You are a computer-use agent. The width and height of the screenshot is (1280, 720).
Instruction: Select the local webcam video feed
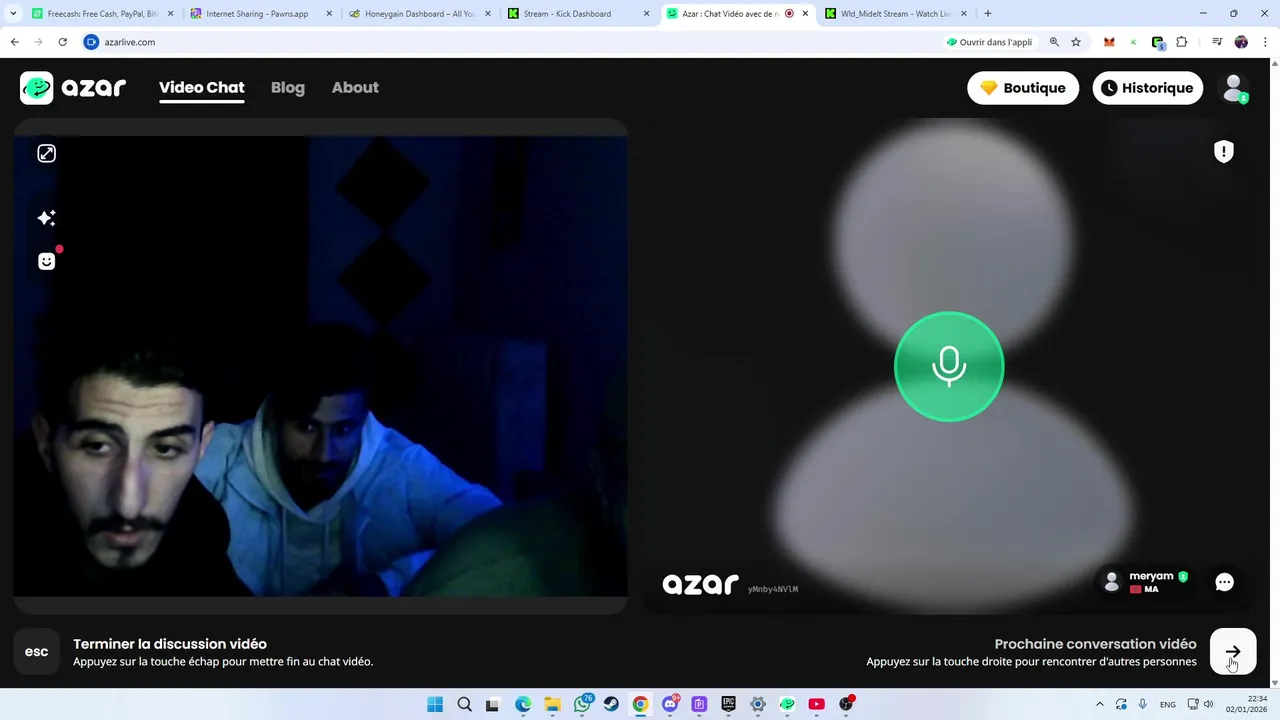tap(320, 366)
